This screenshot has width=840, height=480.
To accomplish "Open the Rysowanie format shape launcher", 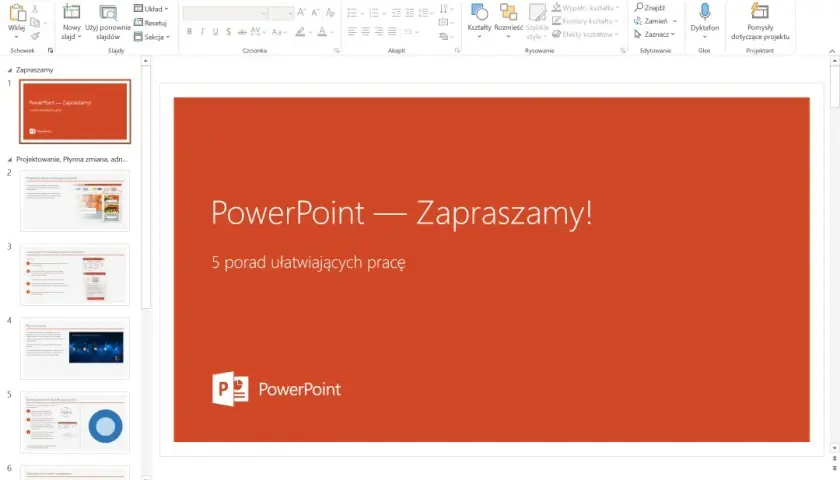I will point(622,51).
